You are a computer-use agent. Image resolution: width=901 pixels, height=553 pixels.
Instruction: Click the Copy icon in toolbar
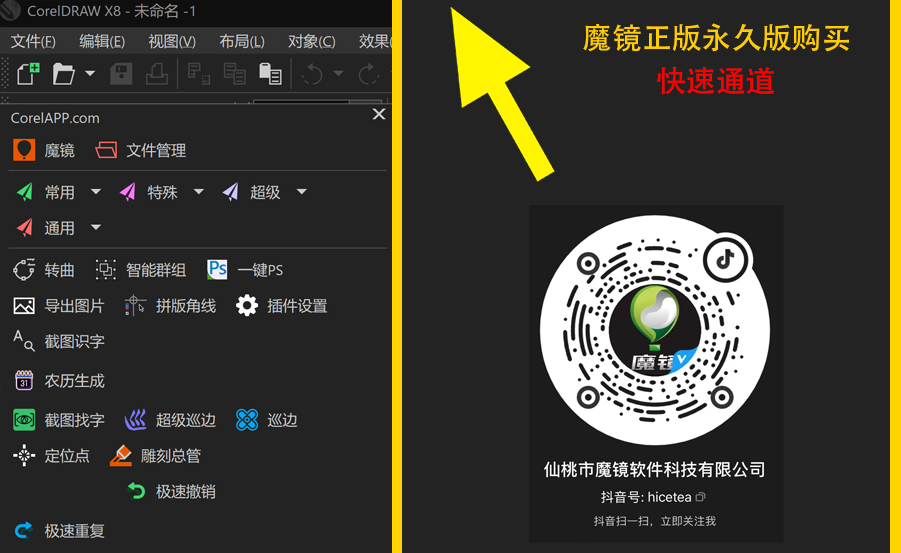(x=234, y=74)
